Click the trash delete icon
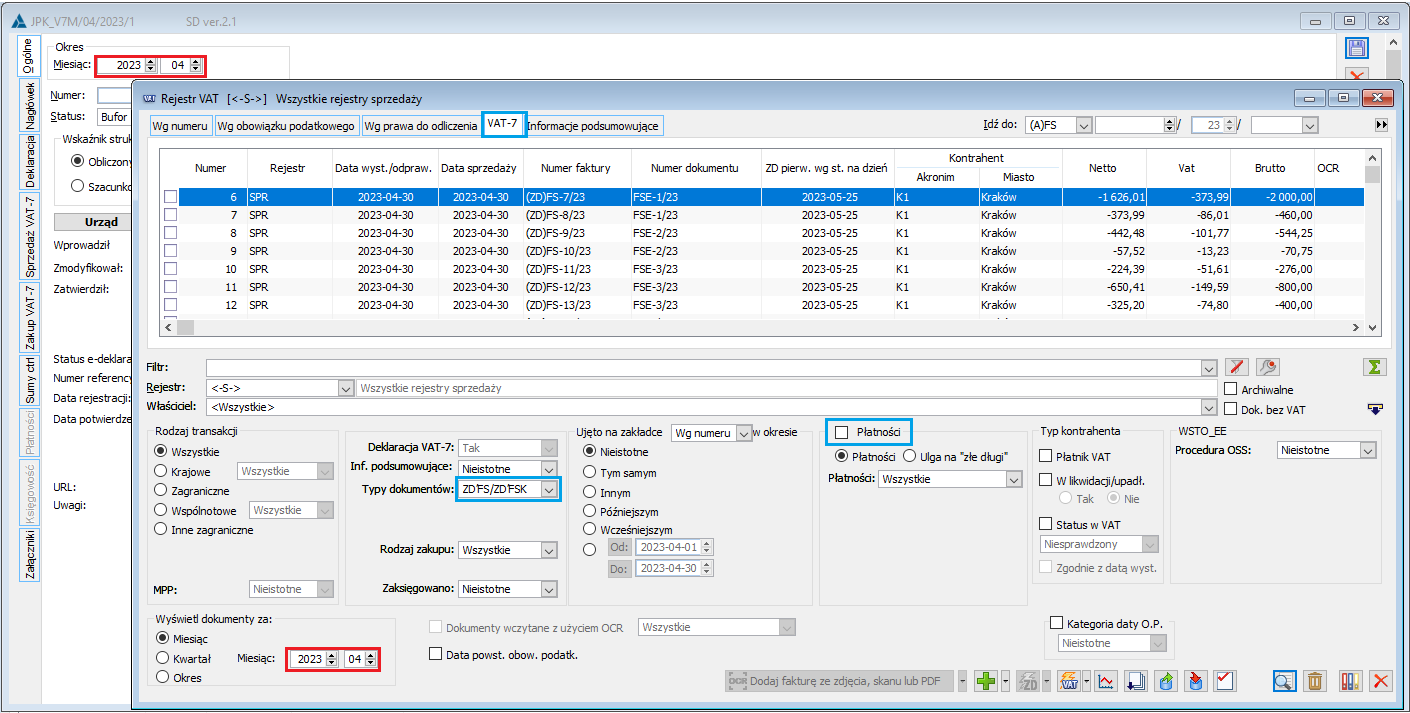 tap(1316, 681)
